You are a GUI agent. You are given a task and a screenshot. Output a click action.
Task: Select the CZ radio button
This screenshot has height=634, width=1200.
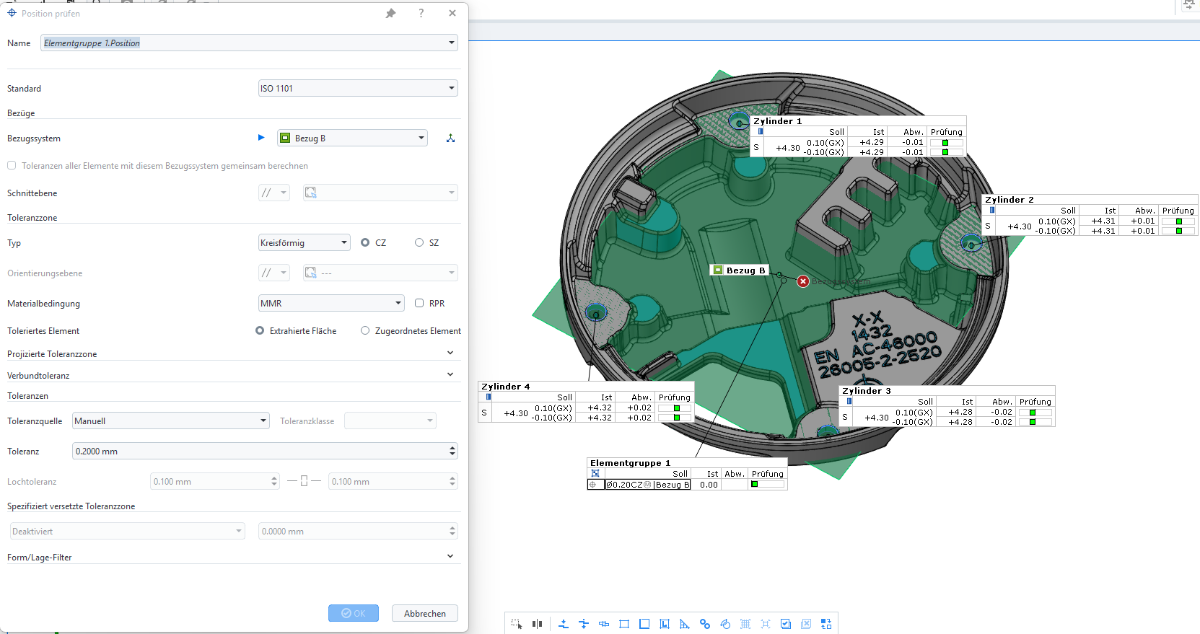pyautogui.click(x=366, y=243)
